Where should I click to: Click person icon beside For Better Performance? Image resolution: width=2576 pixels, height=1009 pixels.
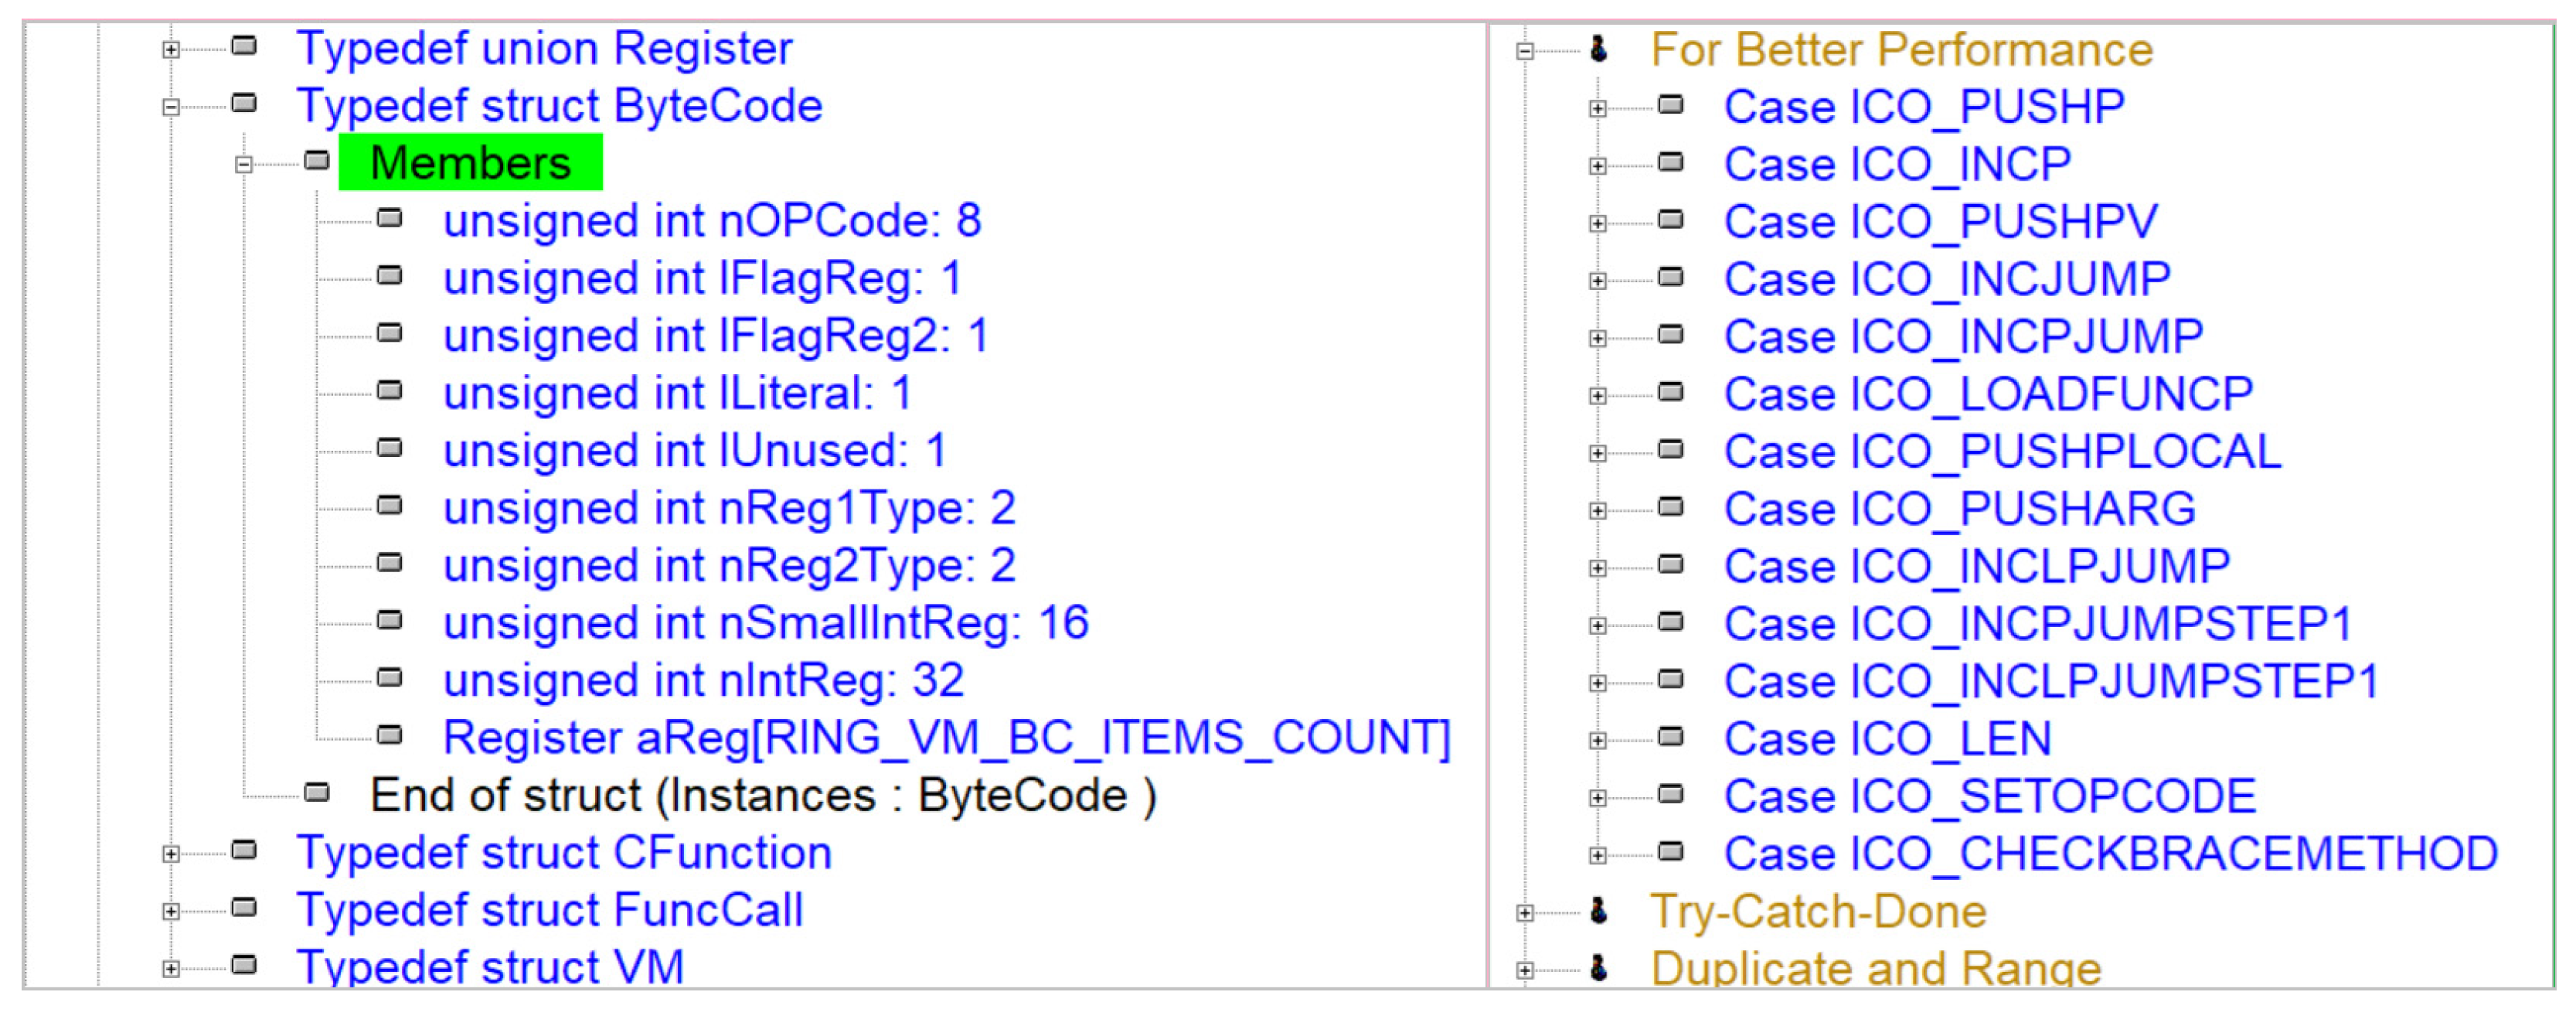point(1598,48)
